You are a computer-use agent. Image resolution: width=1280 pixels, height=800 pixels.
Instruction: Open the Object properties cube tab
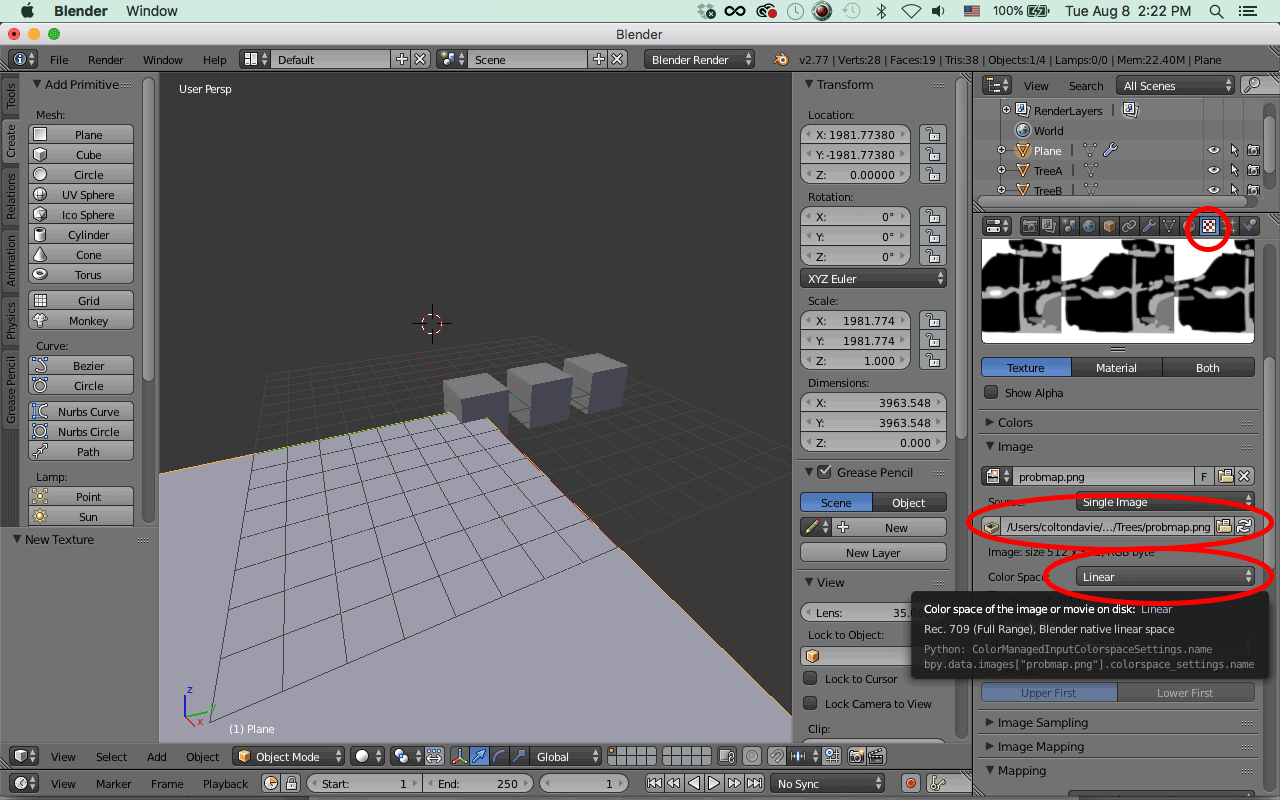coord(1109,226)
